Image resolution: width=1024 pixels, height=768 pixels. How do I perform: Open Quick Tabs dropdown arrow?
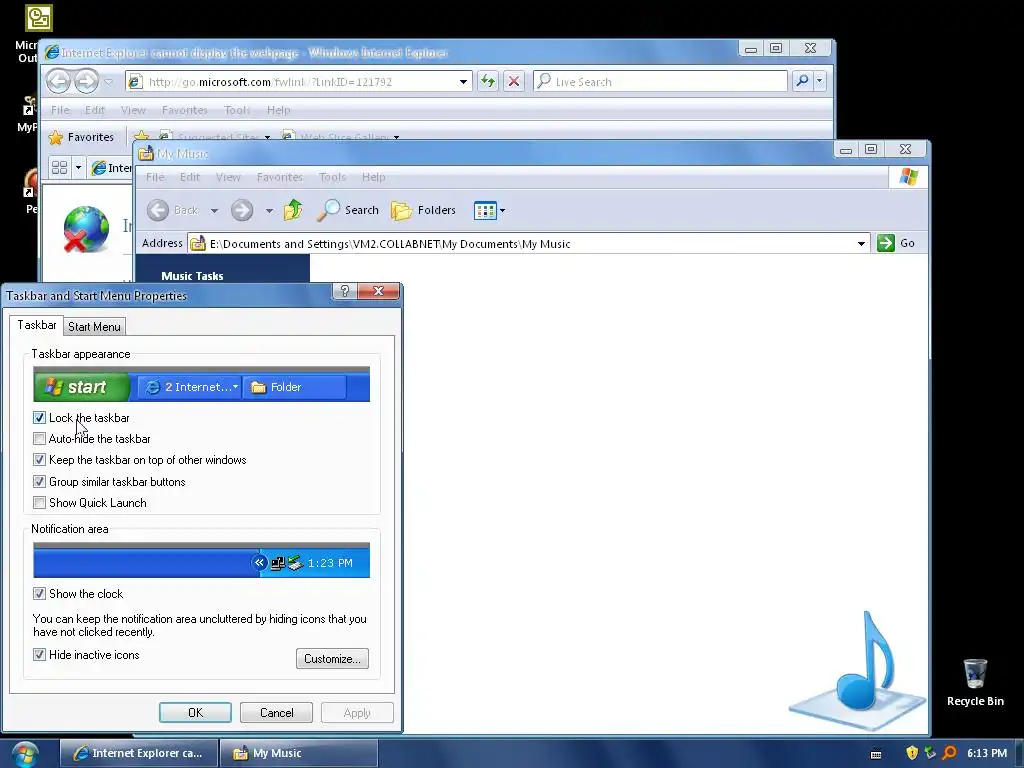tap(78, 168)
